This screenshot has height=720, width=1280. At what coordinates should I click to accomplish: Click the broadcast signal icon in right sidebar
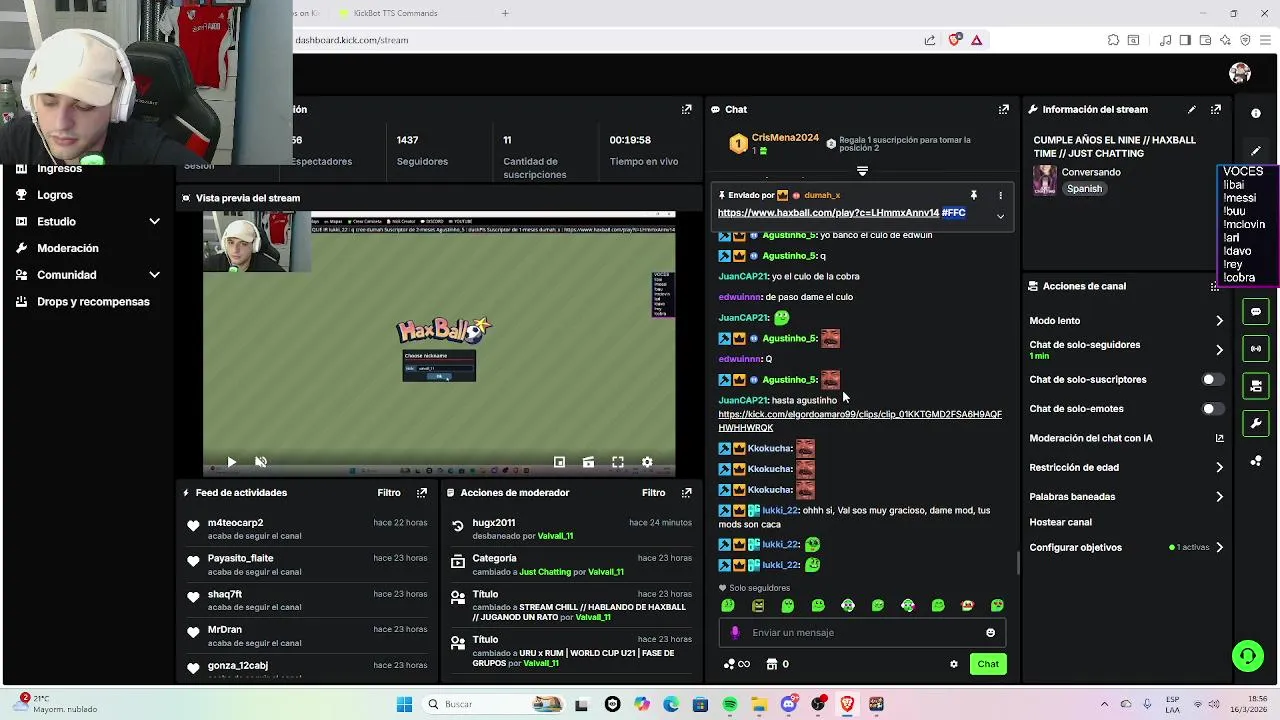click(x=1256, y=349)
